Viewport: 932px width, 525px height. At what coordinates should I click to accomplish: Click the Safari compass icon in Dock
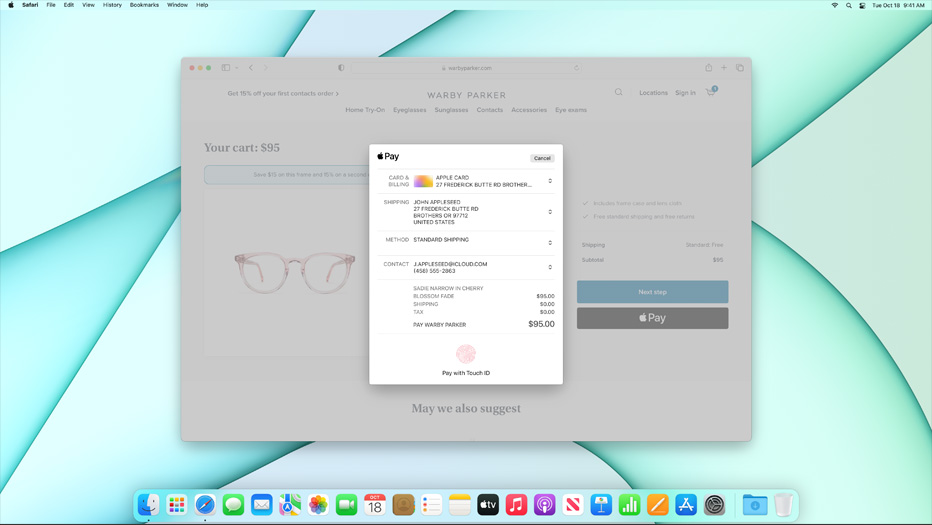click(x=205, y=505)
